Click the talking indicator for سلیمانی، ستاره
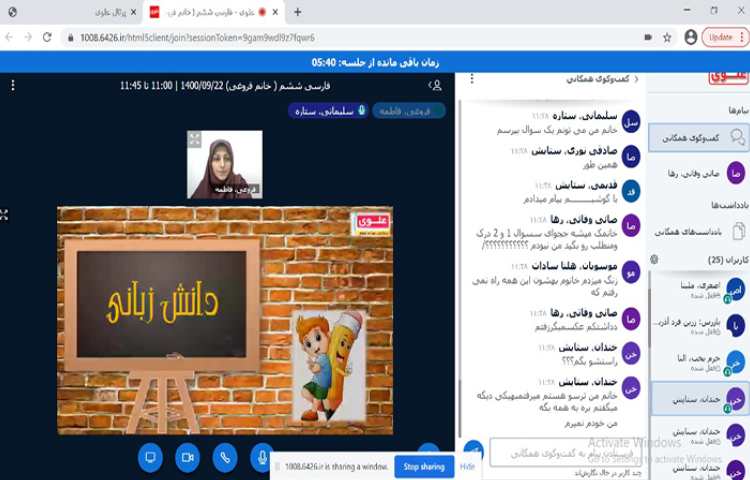 pyautogui.click(x=328, y=111)
